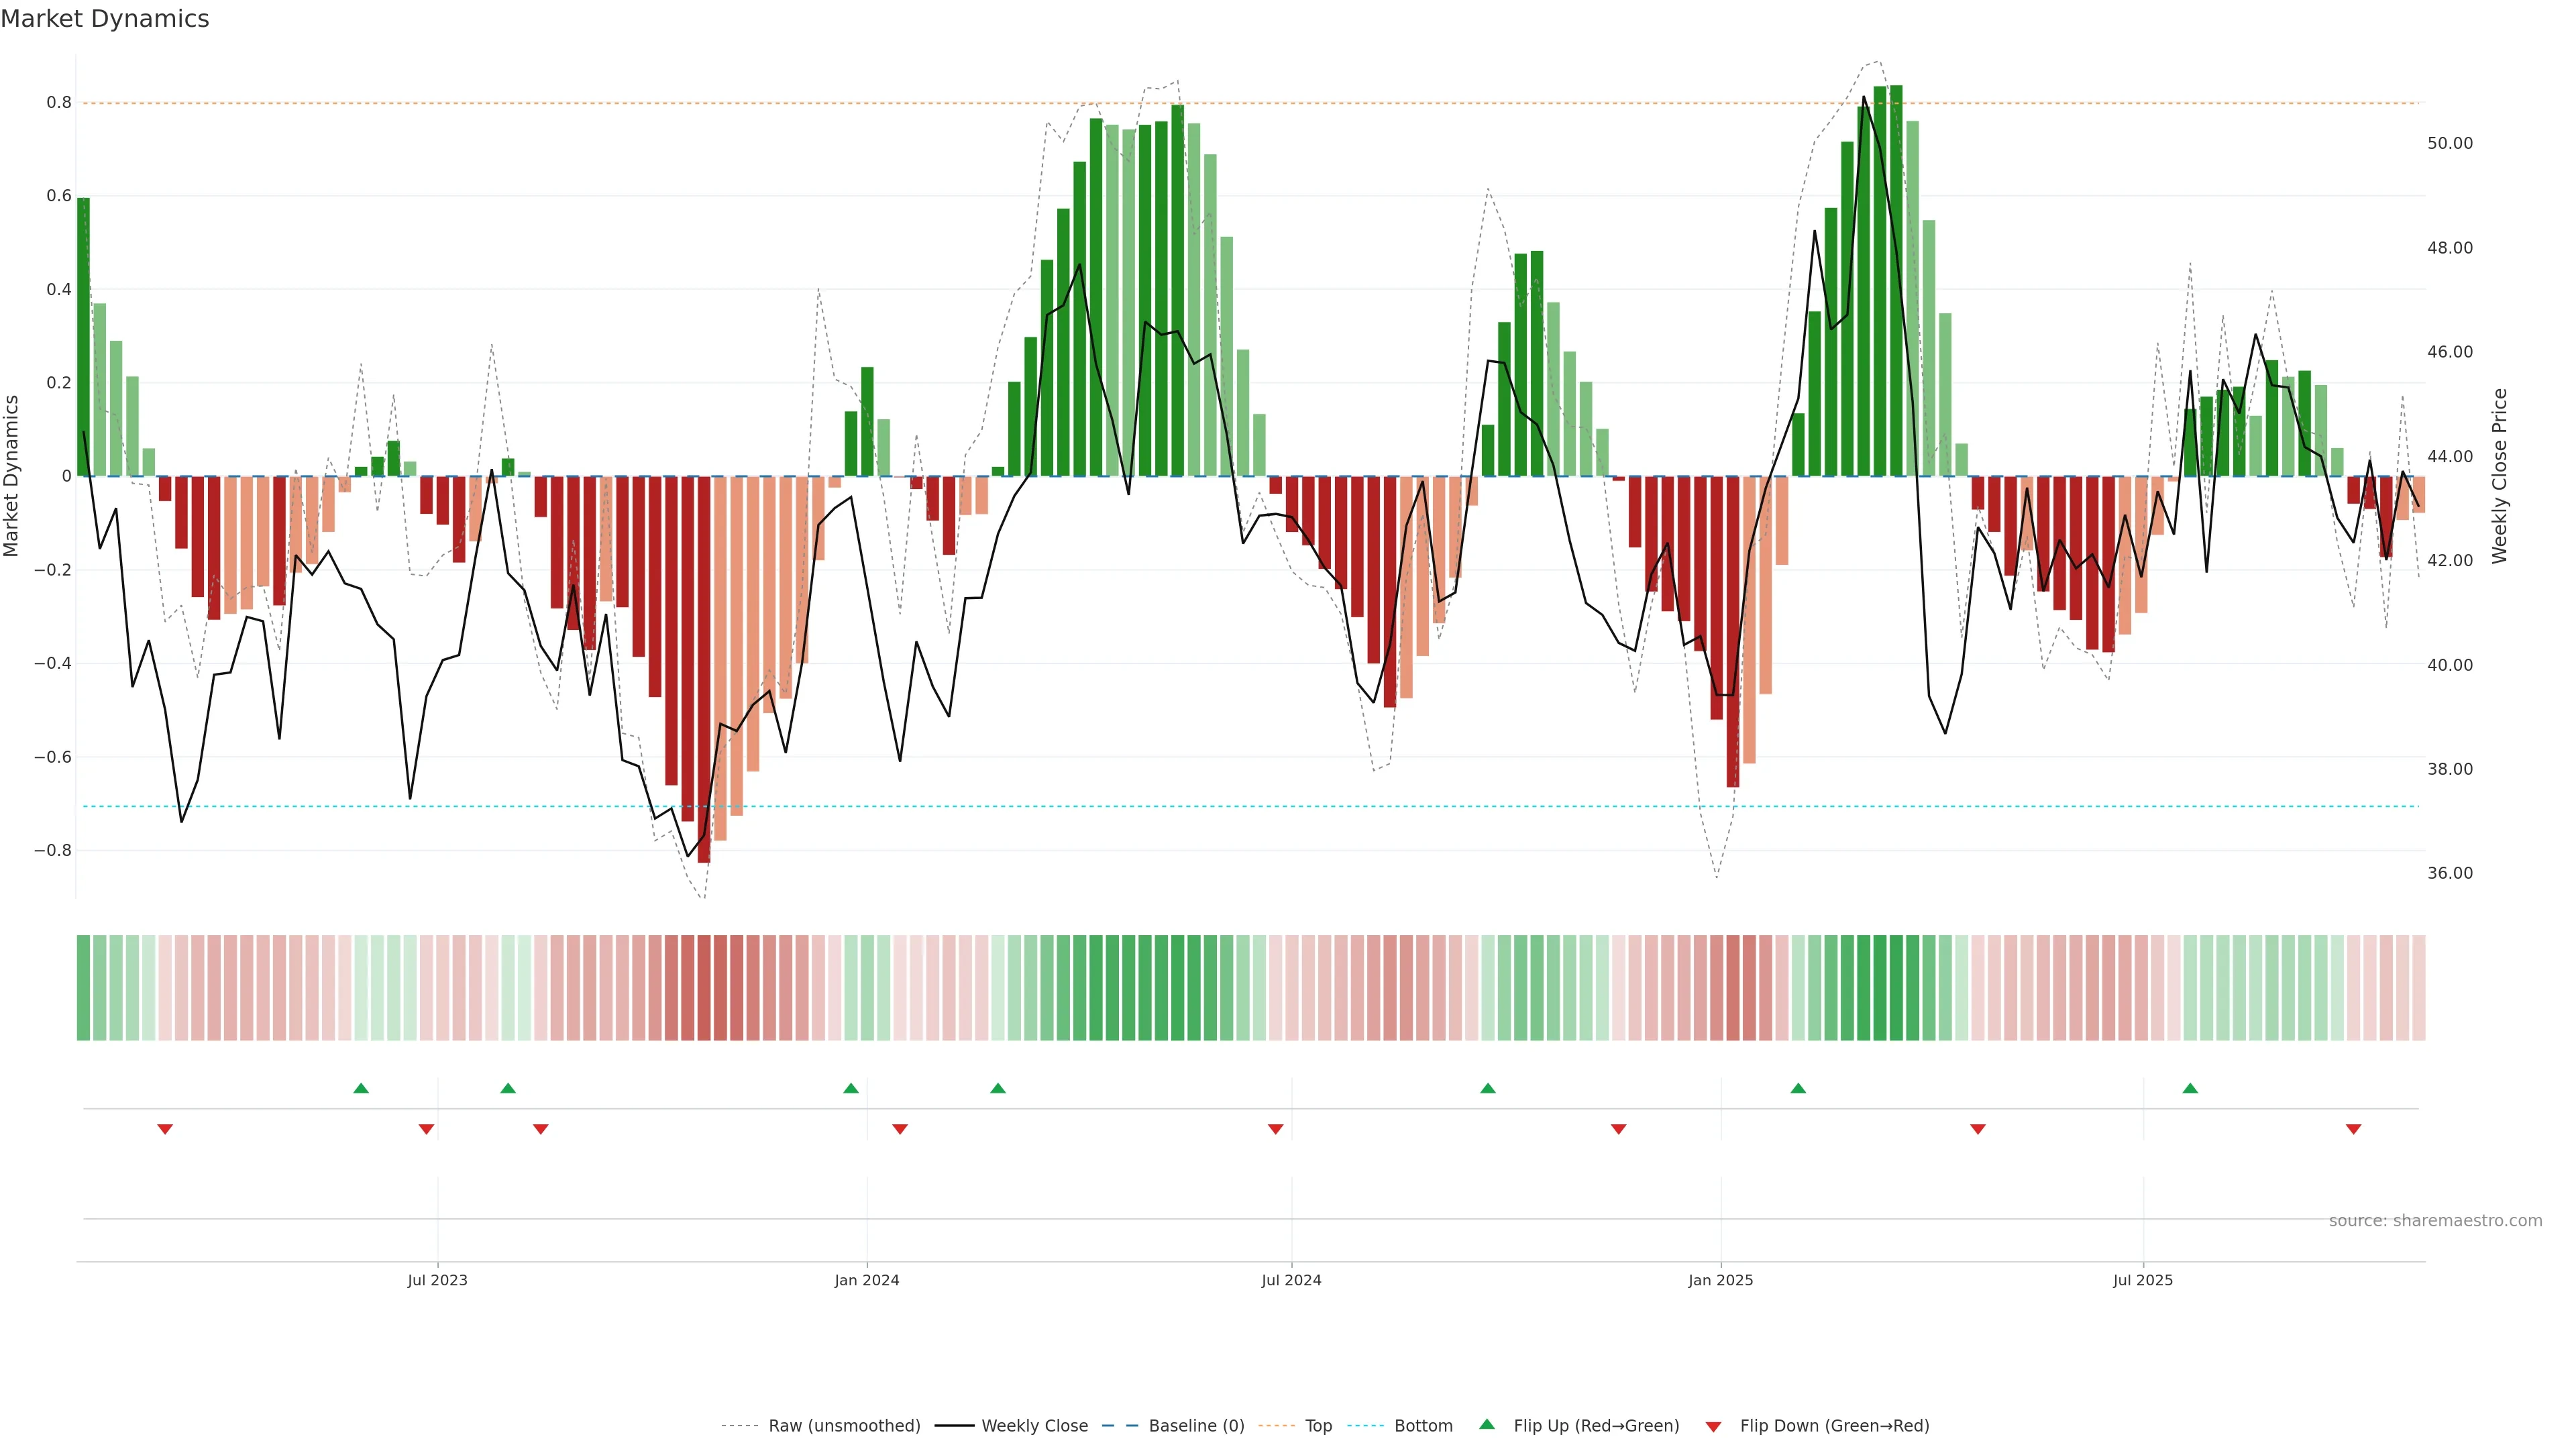Image resolution: width=2576 pixels, height=1449 pixels.
Task: Click the Flip Up legend triangle icon
Action: 1487,1424
